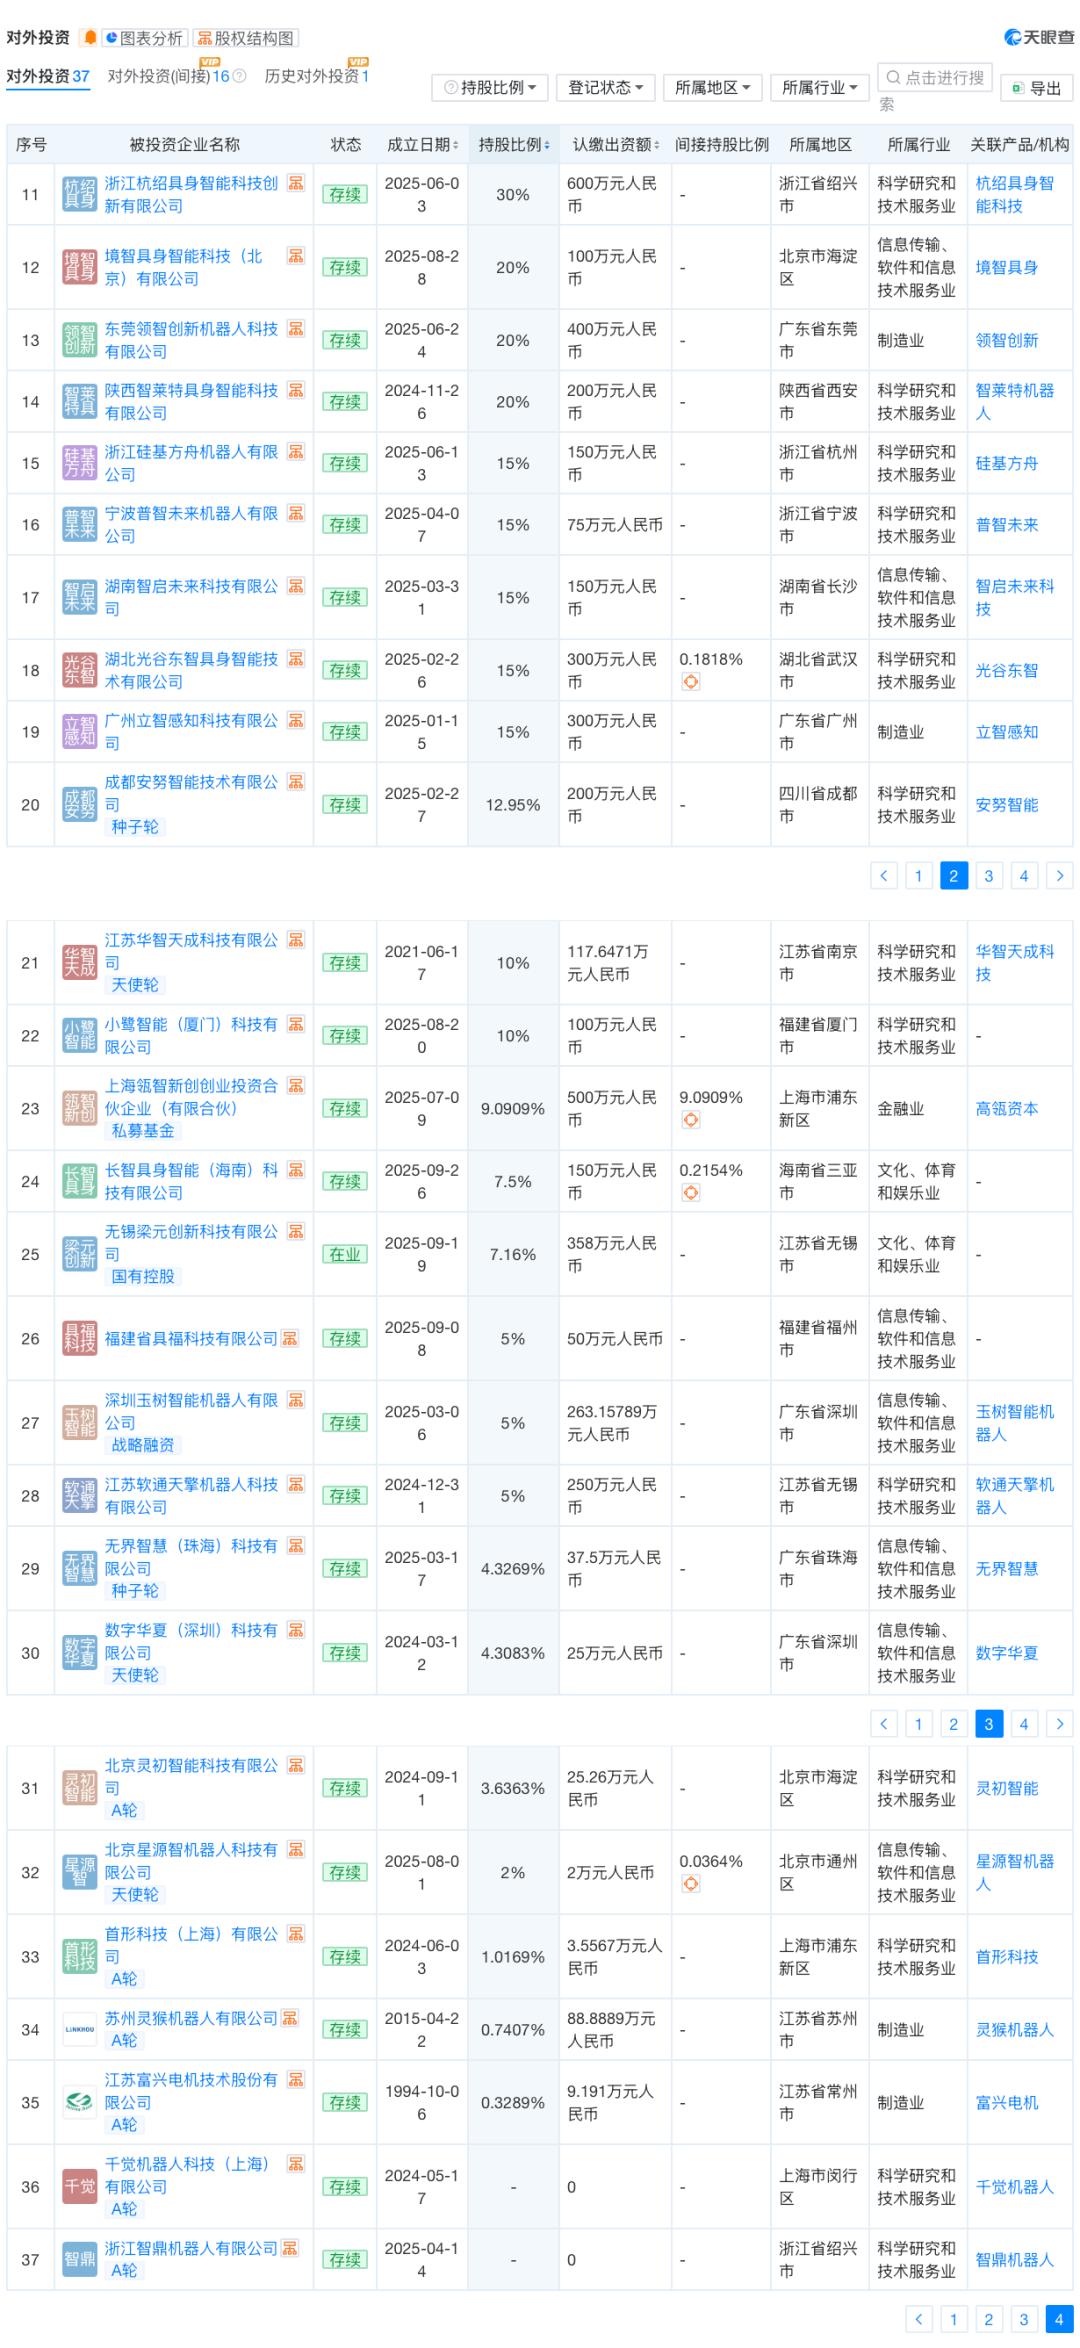
Task: Sort table by 持股比例 column header
Action: pos(513,145)
